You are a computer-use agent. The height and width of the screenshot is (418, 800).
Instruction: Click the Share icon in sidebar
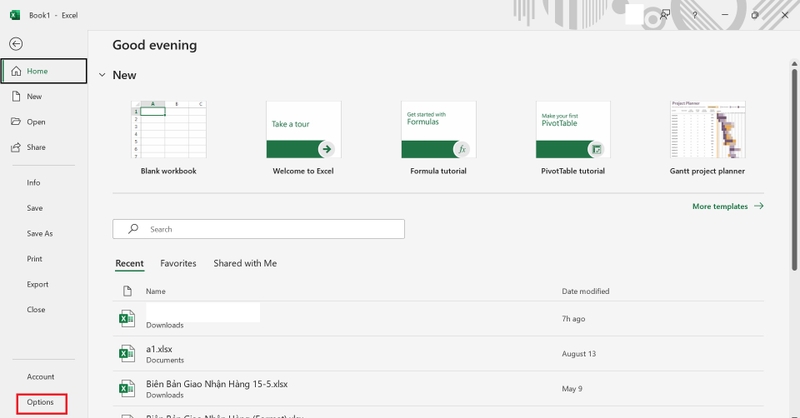pos(16,147)
